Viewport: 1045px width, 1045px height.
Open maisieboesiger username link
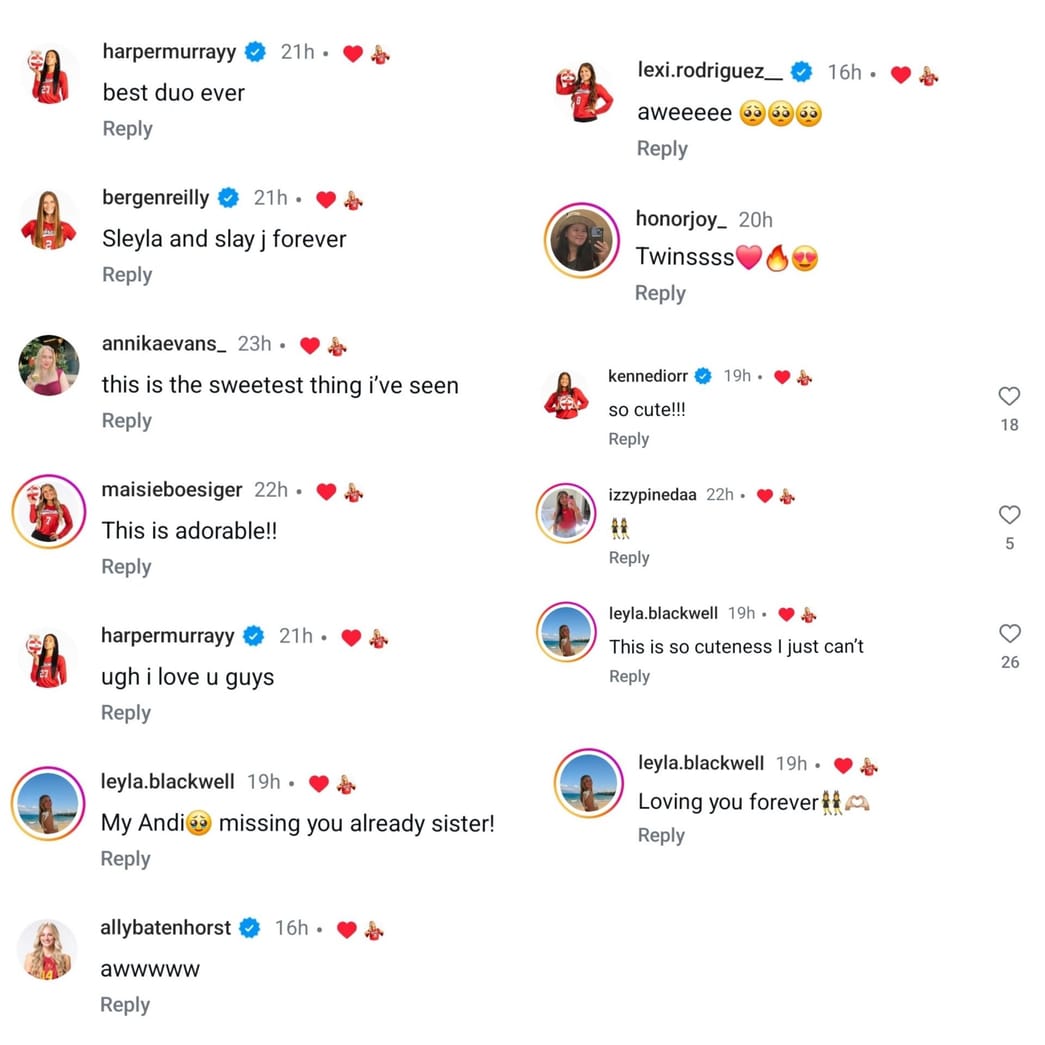coord(172,490)
